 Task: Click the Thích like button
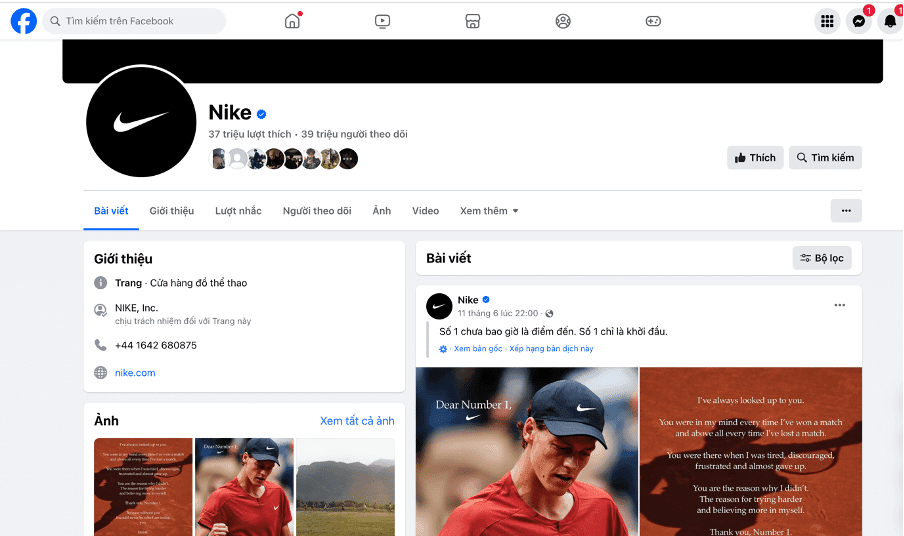tap(755, 157)
